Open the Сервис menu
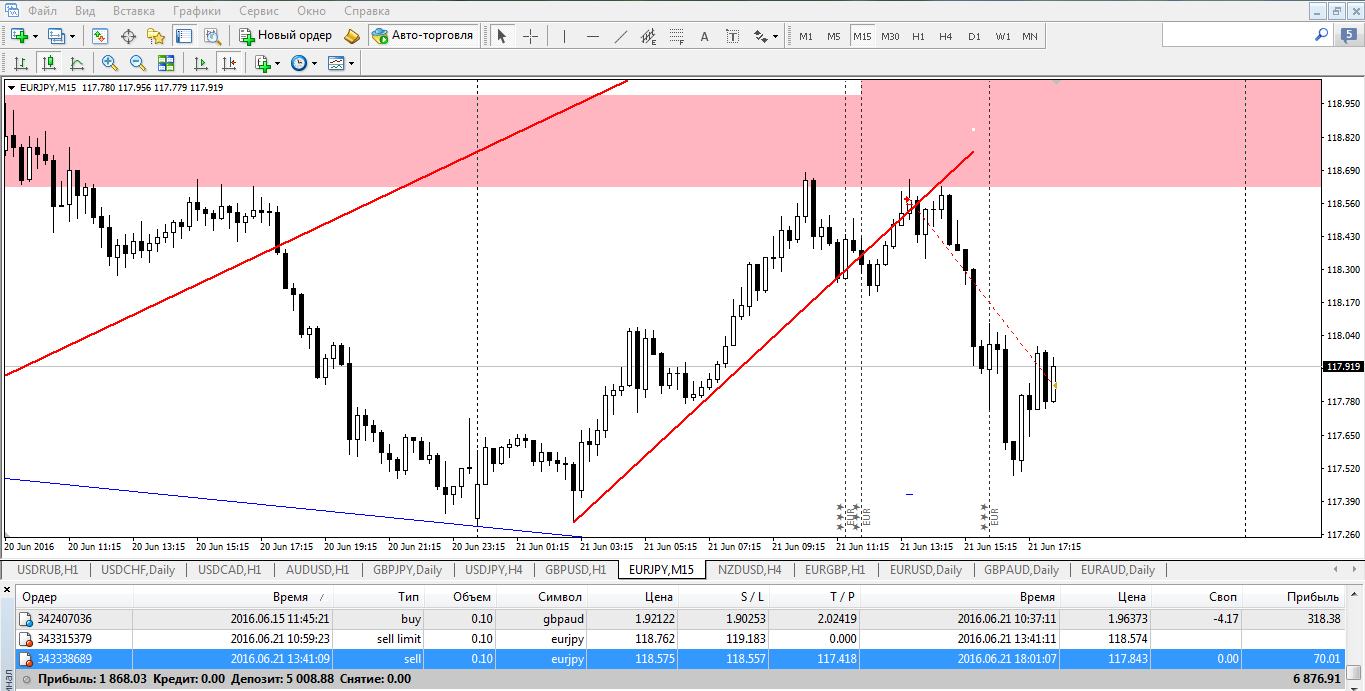 pyautogui.click(x=259, y=11)
